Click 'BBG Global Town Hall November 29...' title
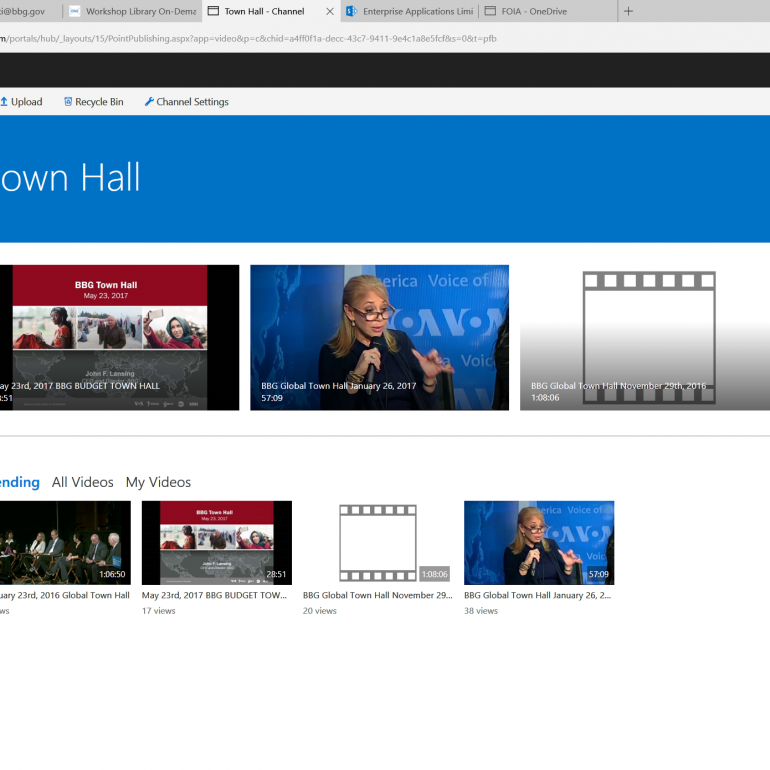The image size is (770, 770). click(378, 595)
